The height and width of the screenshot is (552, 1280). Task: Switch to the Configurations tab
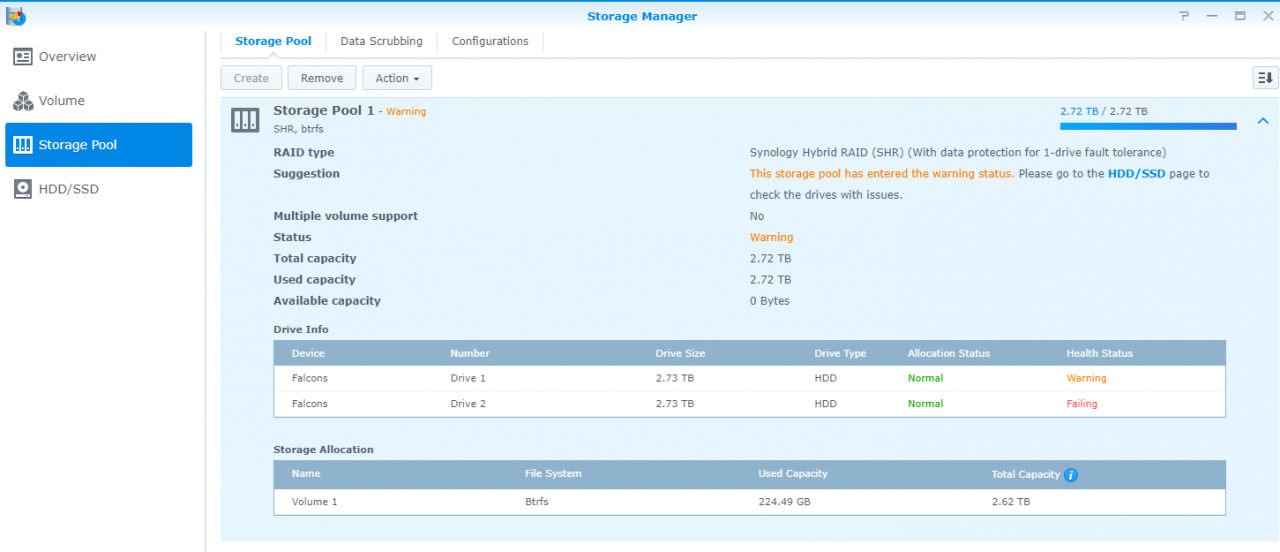(x=490, y=41)
